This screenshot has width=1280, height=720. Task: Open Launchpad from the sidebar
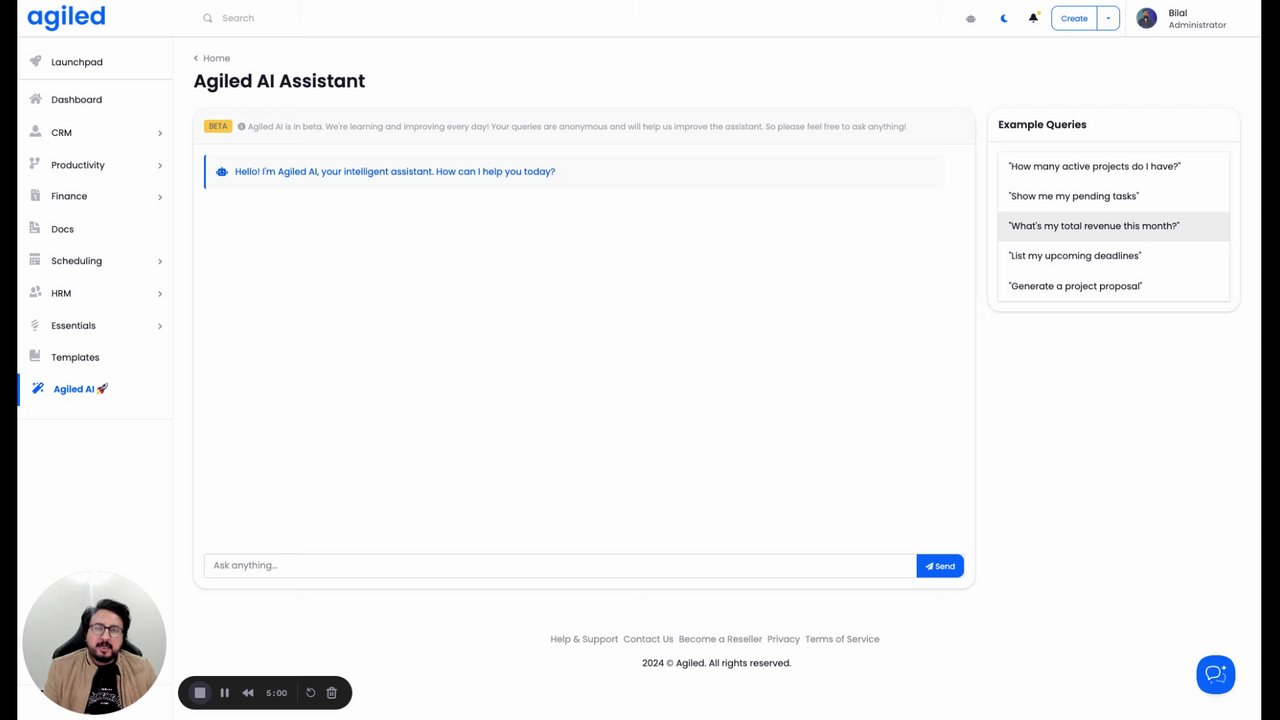tap(76, 62)
